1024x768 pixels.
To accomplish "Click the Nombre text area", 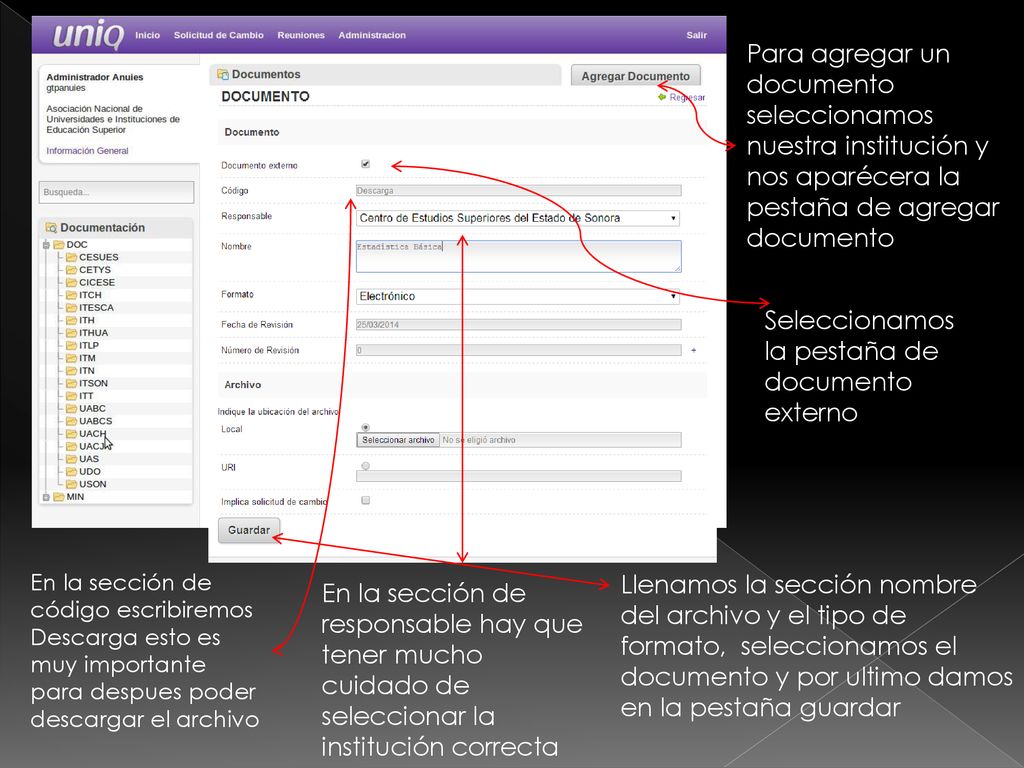I will [x=519, y=256].
